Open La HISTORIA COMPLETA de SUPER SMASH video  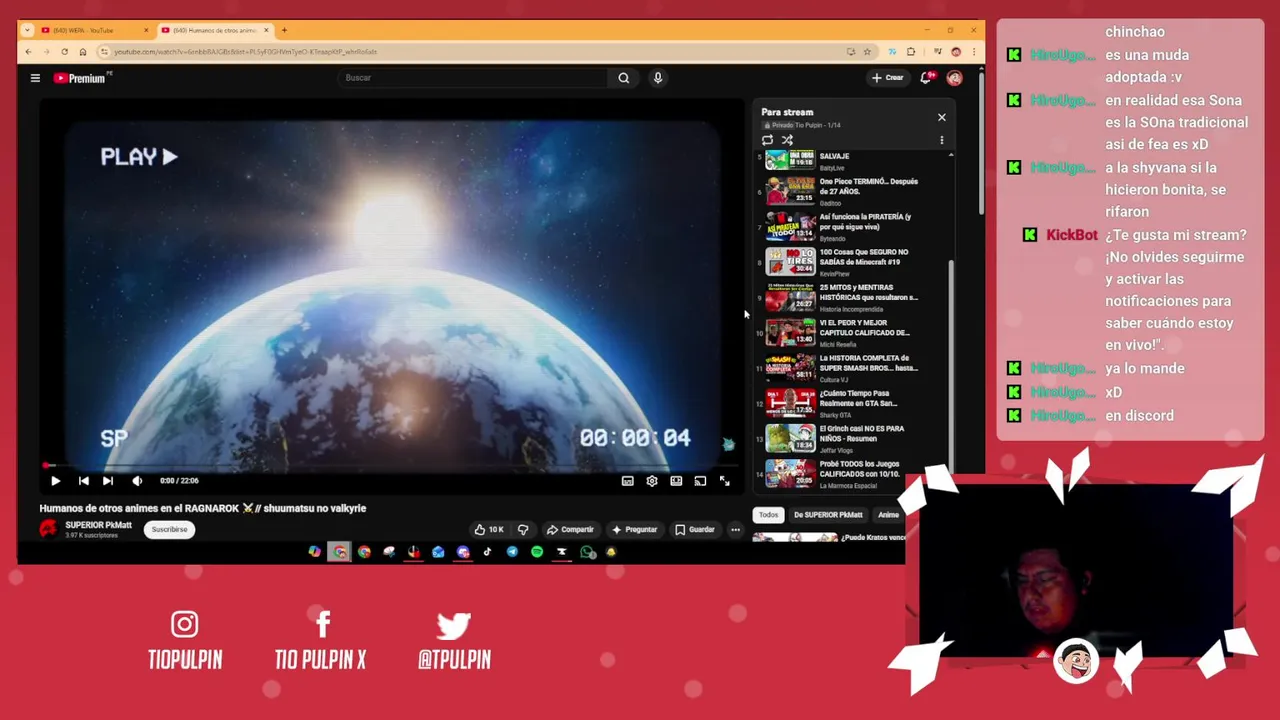[x=849, y=368]
